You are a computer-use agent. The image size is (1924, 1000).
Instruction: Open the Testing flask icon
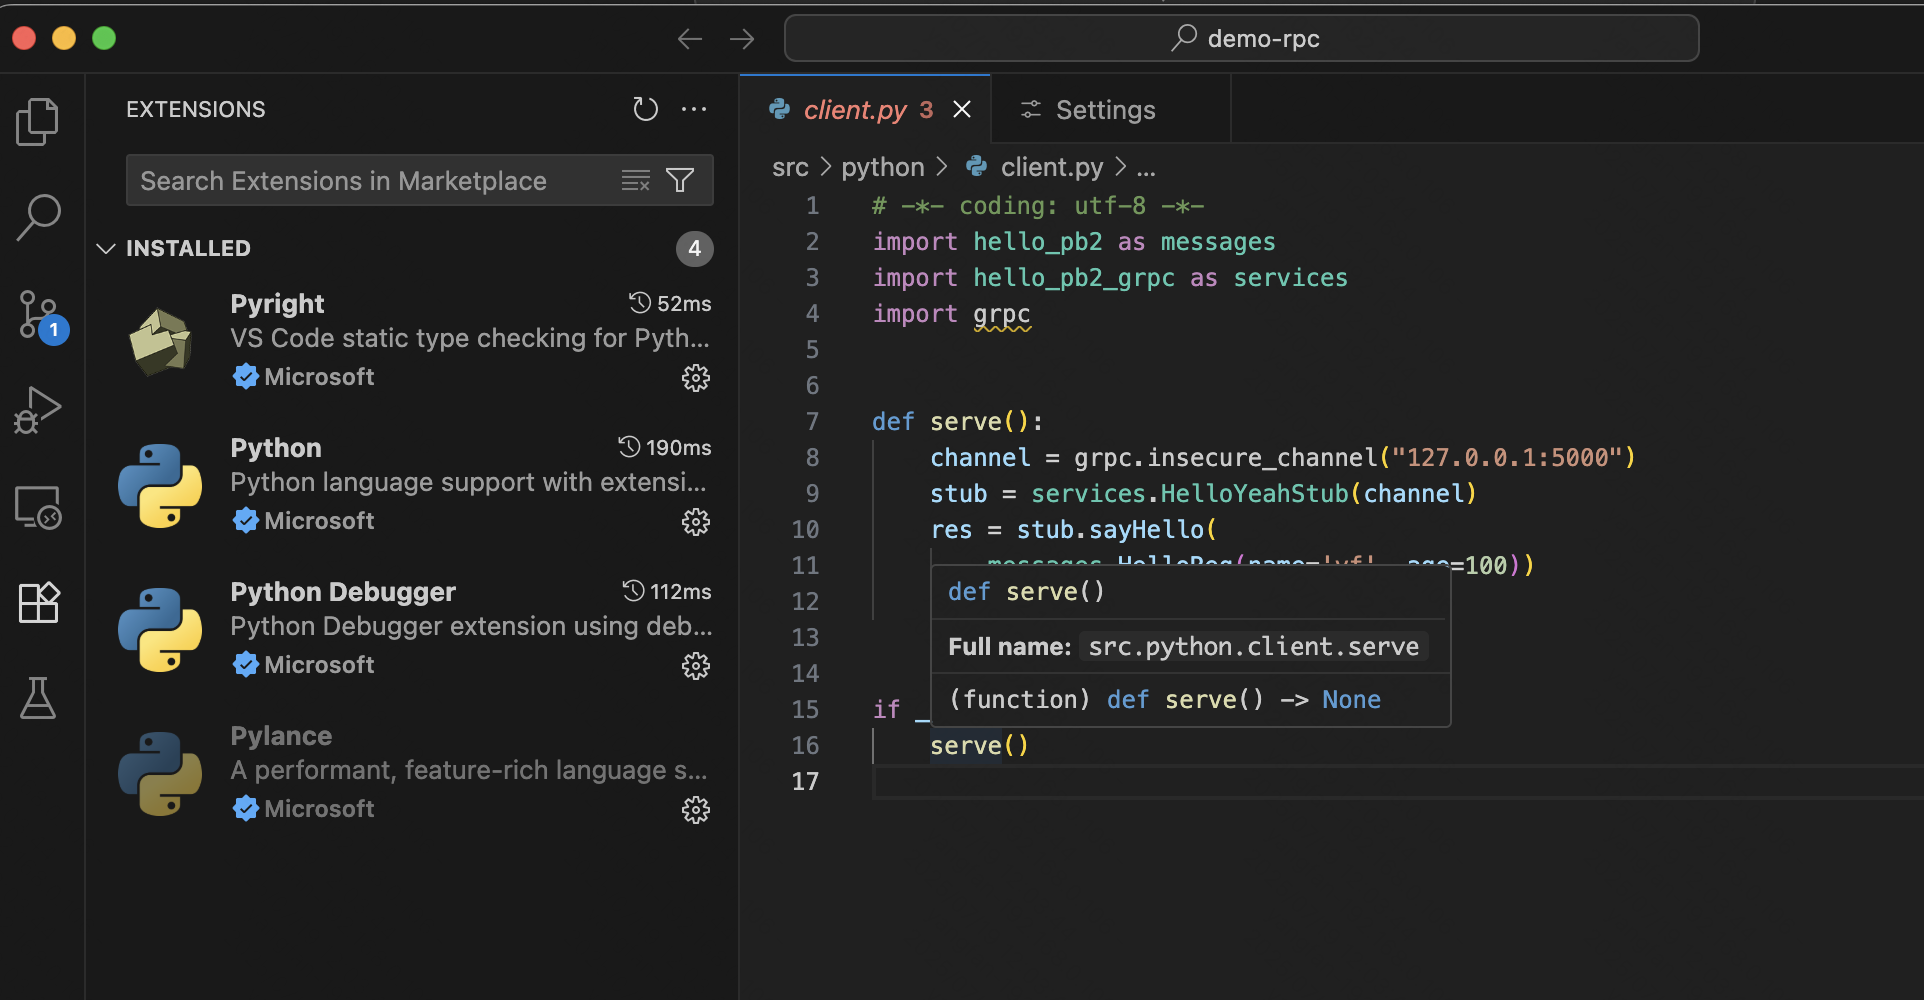[38, 698]
